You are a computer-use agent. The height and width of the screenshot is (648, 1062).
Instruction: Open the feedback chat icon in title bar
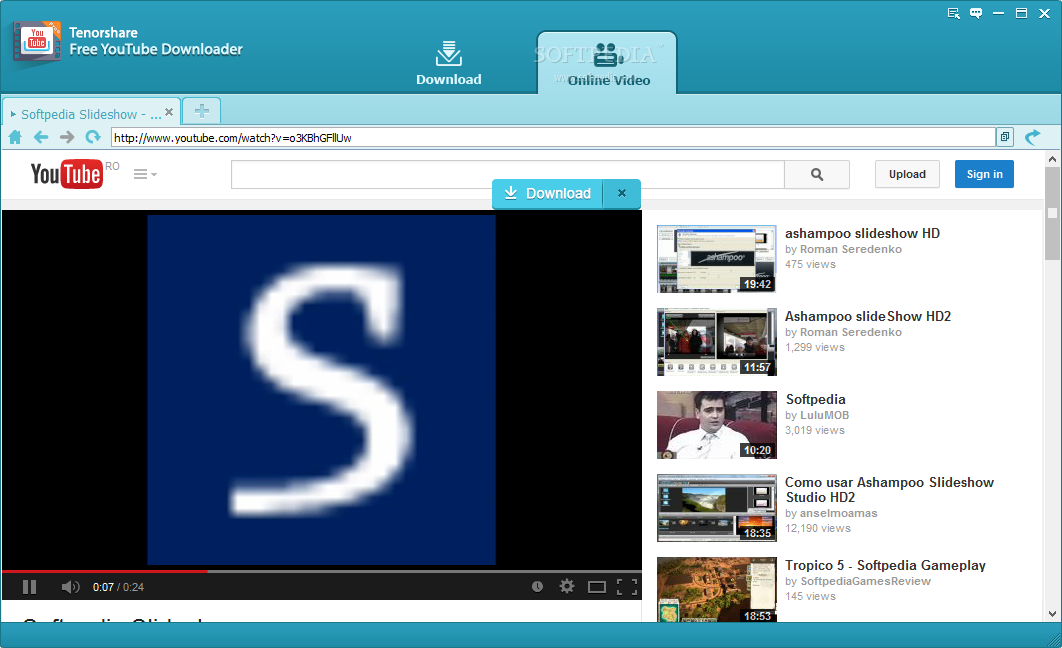point(976,14)
